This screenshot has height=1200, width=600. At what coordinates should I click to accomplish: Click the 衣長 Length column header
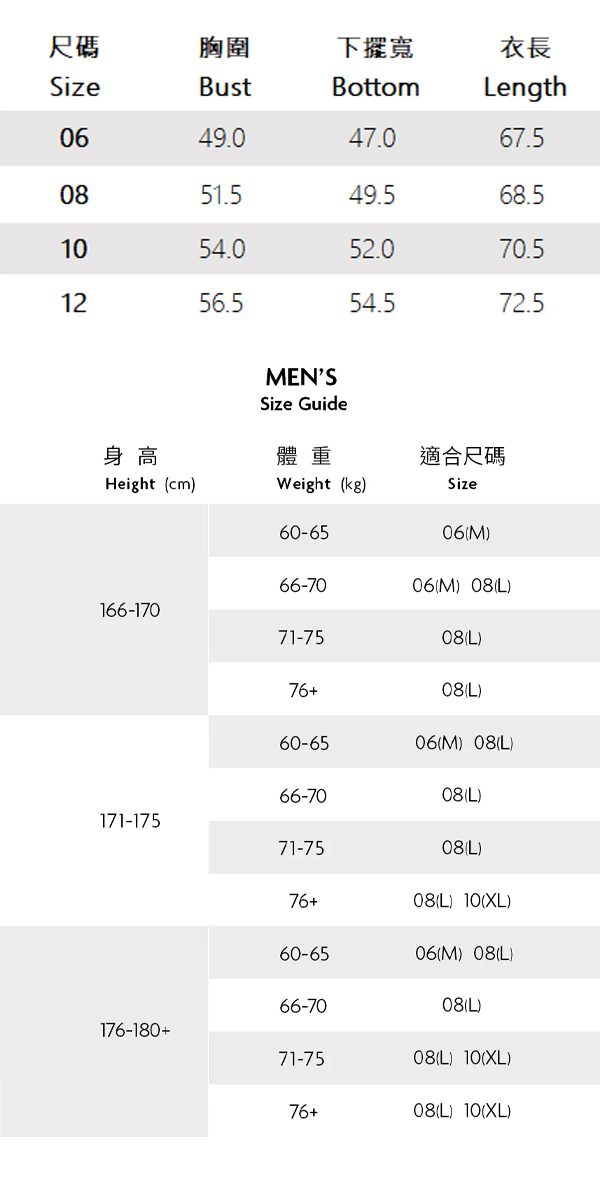524,67
